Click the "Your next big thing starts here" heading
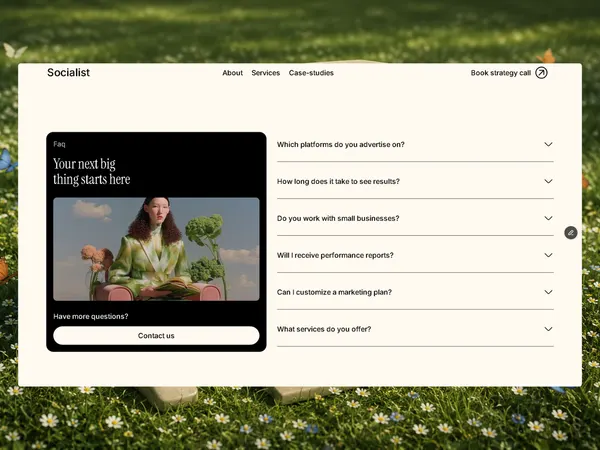Image resolution: width=600 pixels, height=450 pixels. (91, 171)
